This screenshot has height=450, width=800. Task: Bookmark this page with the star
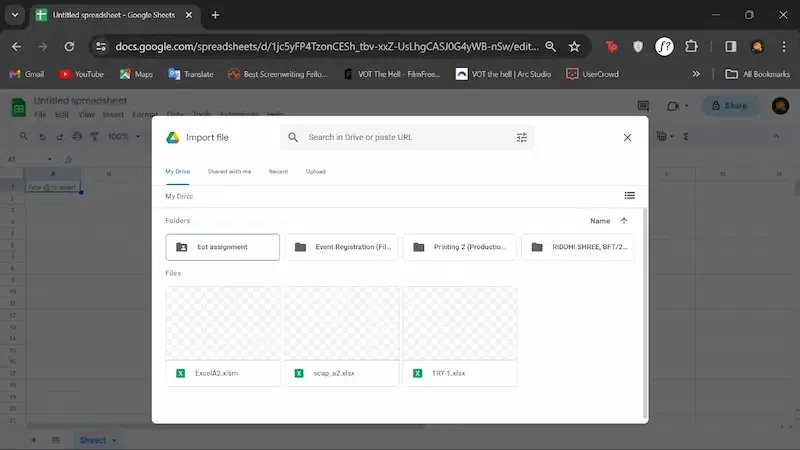click(x=574, y=46)
